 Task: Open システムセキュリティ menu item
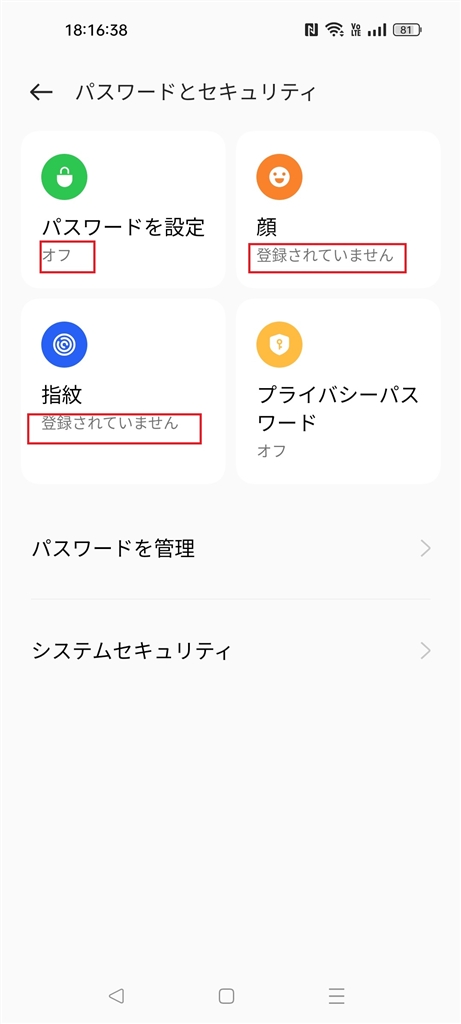(230, 650)
